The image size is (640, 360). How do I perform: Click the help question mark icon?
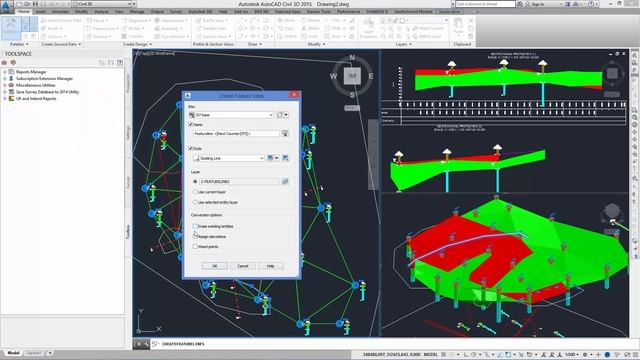[591, 4]
